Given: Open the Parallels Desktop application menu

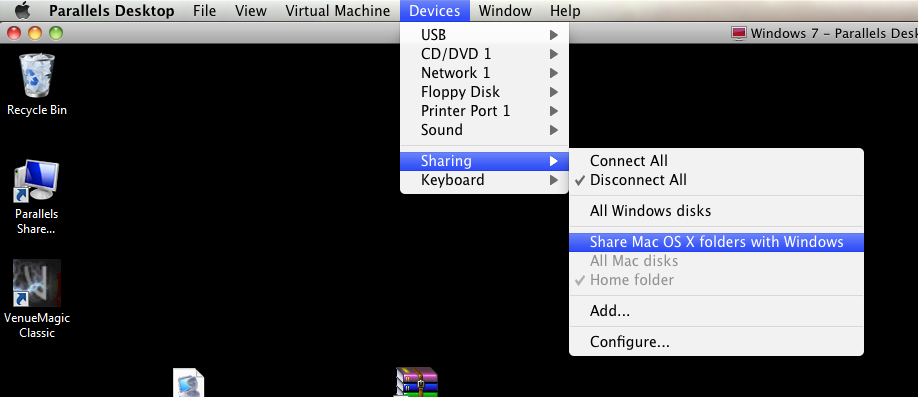Looking at the screenshot, I should [111, 11].
